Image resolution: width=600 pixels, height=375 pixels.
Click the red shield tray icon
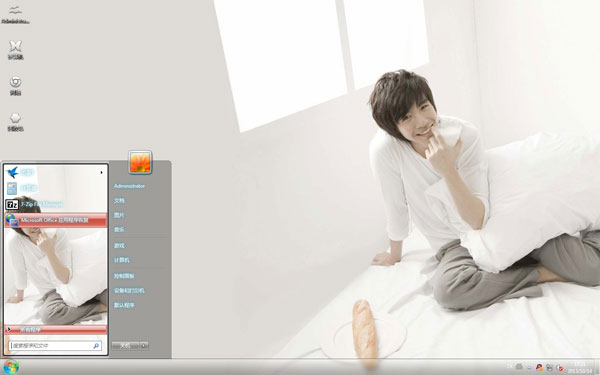coord(559,368)
